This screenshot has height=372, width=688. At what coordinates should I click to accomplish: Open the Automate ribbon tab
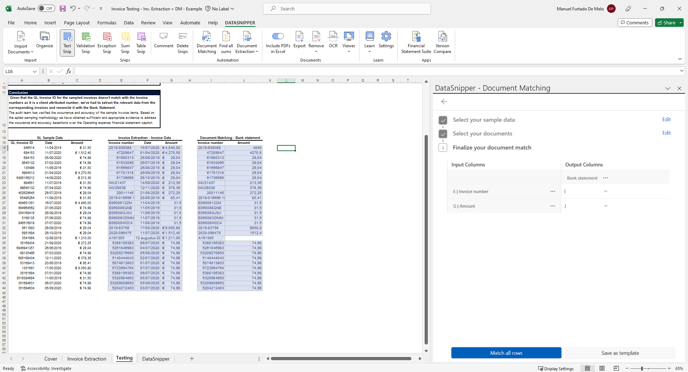pyautogui.click(x=190, y=22)
